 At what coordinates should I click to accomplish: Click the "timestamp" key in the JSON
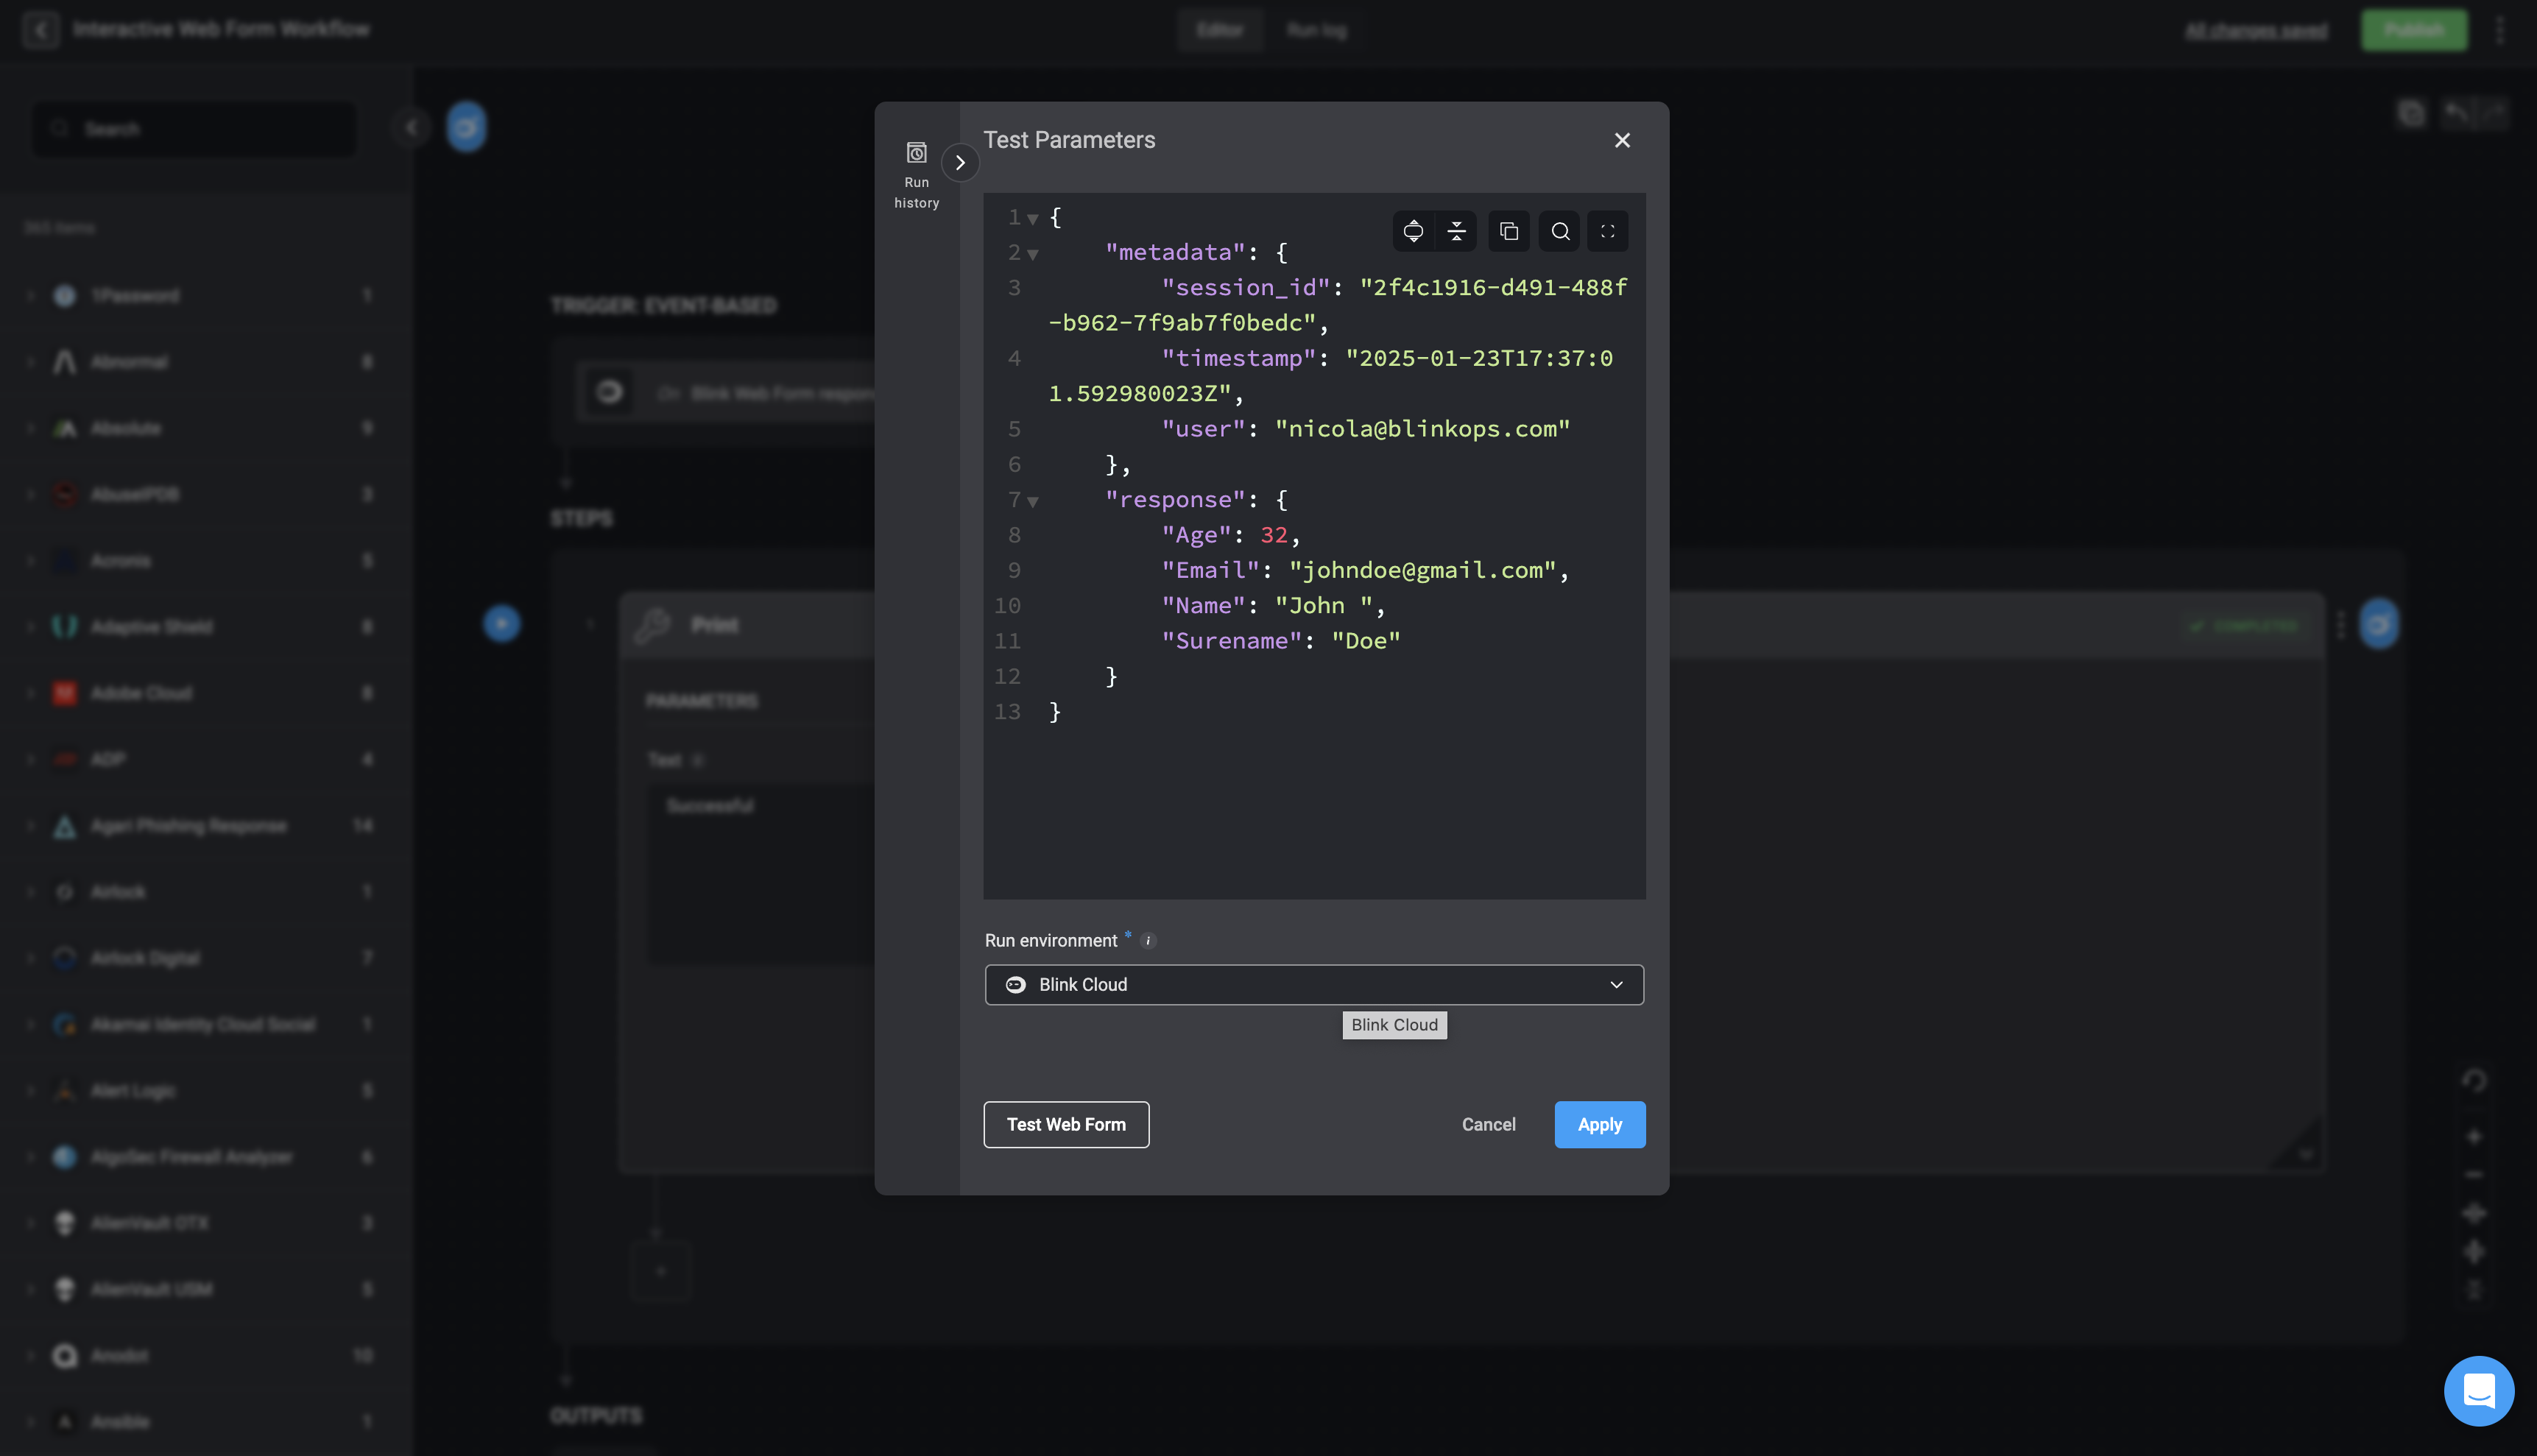point(1238,358)
